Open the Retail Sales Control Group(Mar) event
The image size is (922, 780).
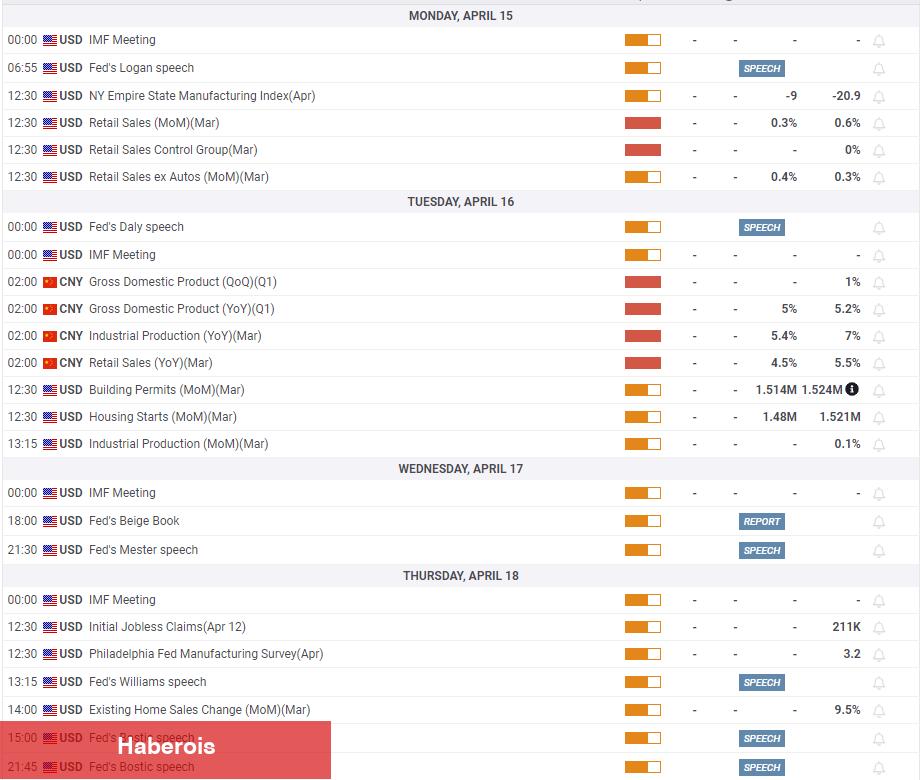[173, 150]
